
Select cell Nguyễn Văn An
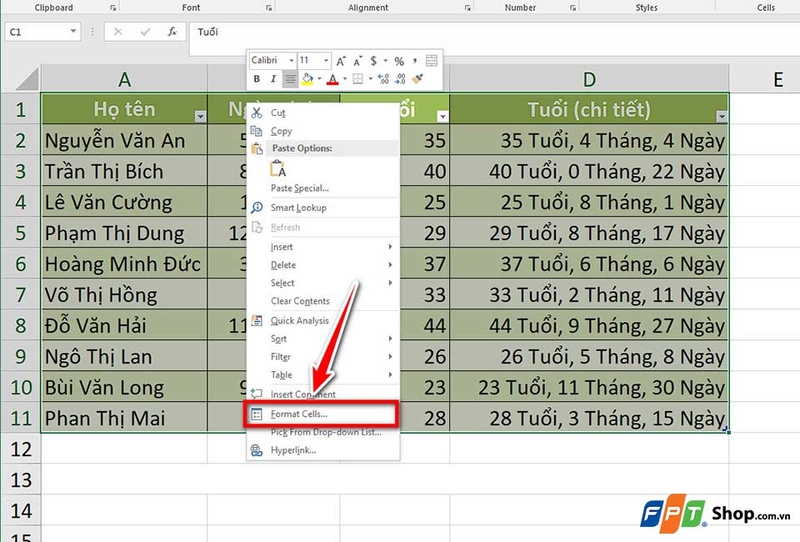click(124, 140)
